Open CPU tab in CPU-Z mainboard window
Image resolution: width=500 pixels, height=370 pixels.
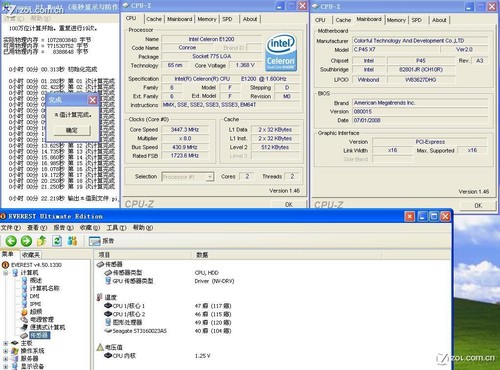(320, 20)
